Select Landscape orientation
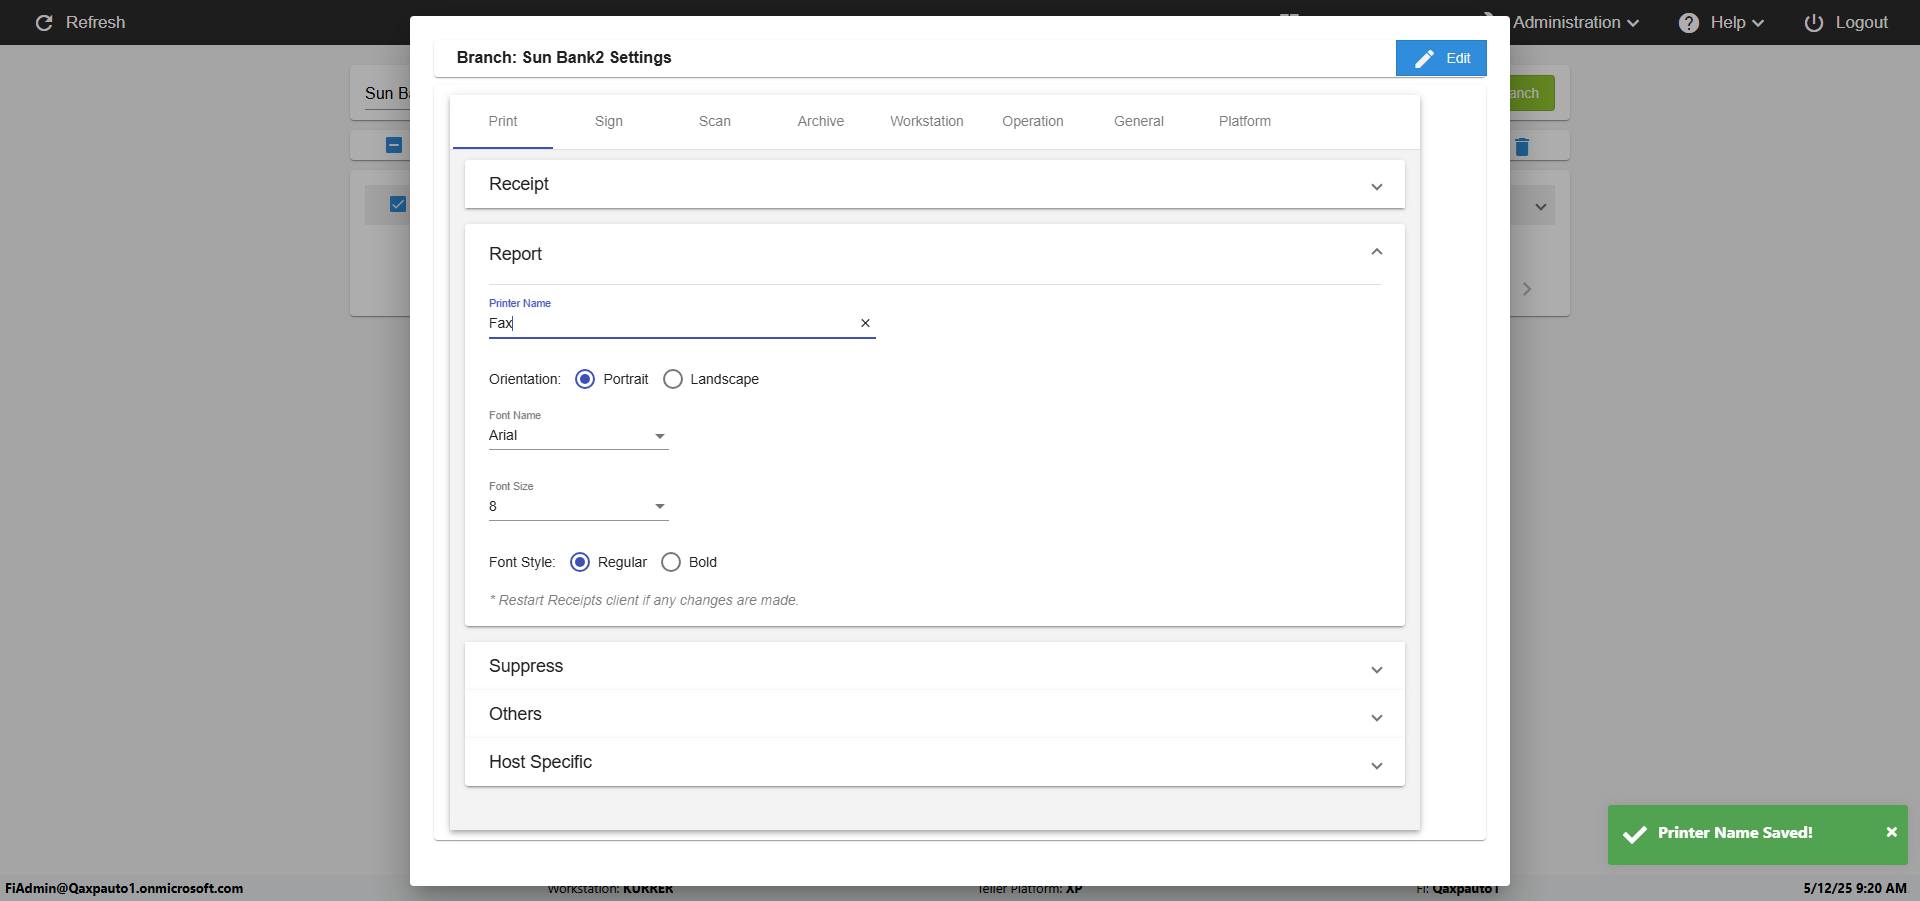Viewport: 1920px width, 901px height. 673,379
